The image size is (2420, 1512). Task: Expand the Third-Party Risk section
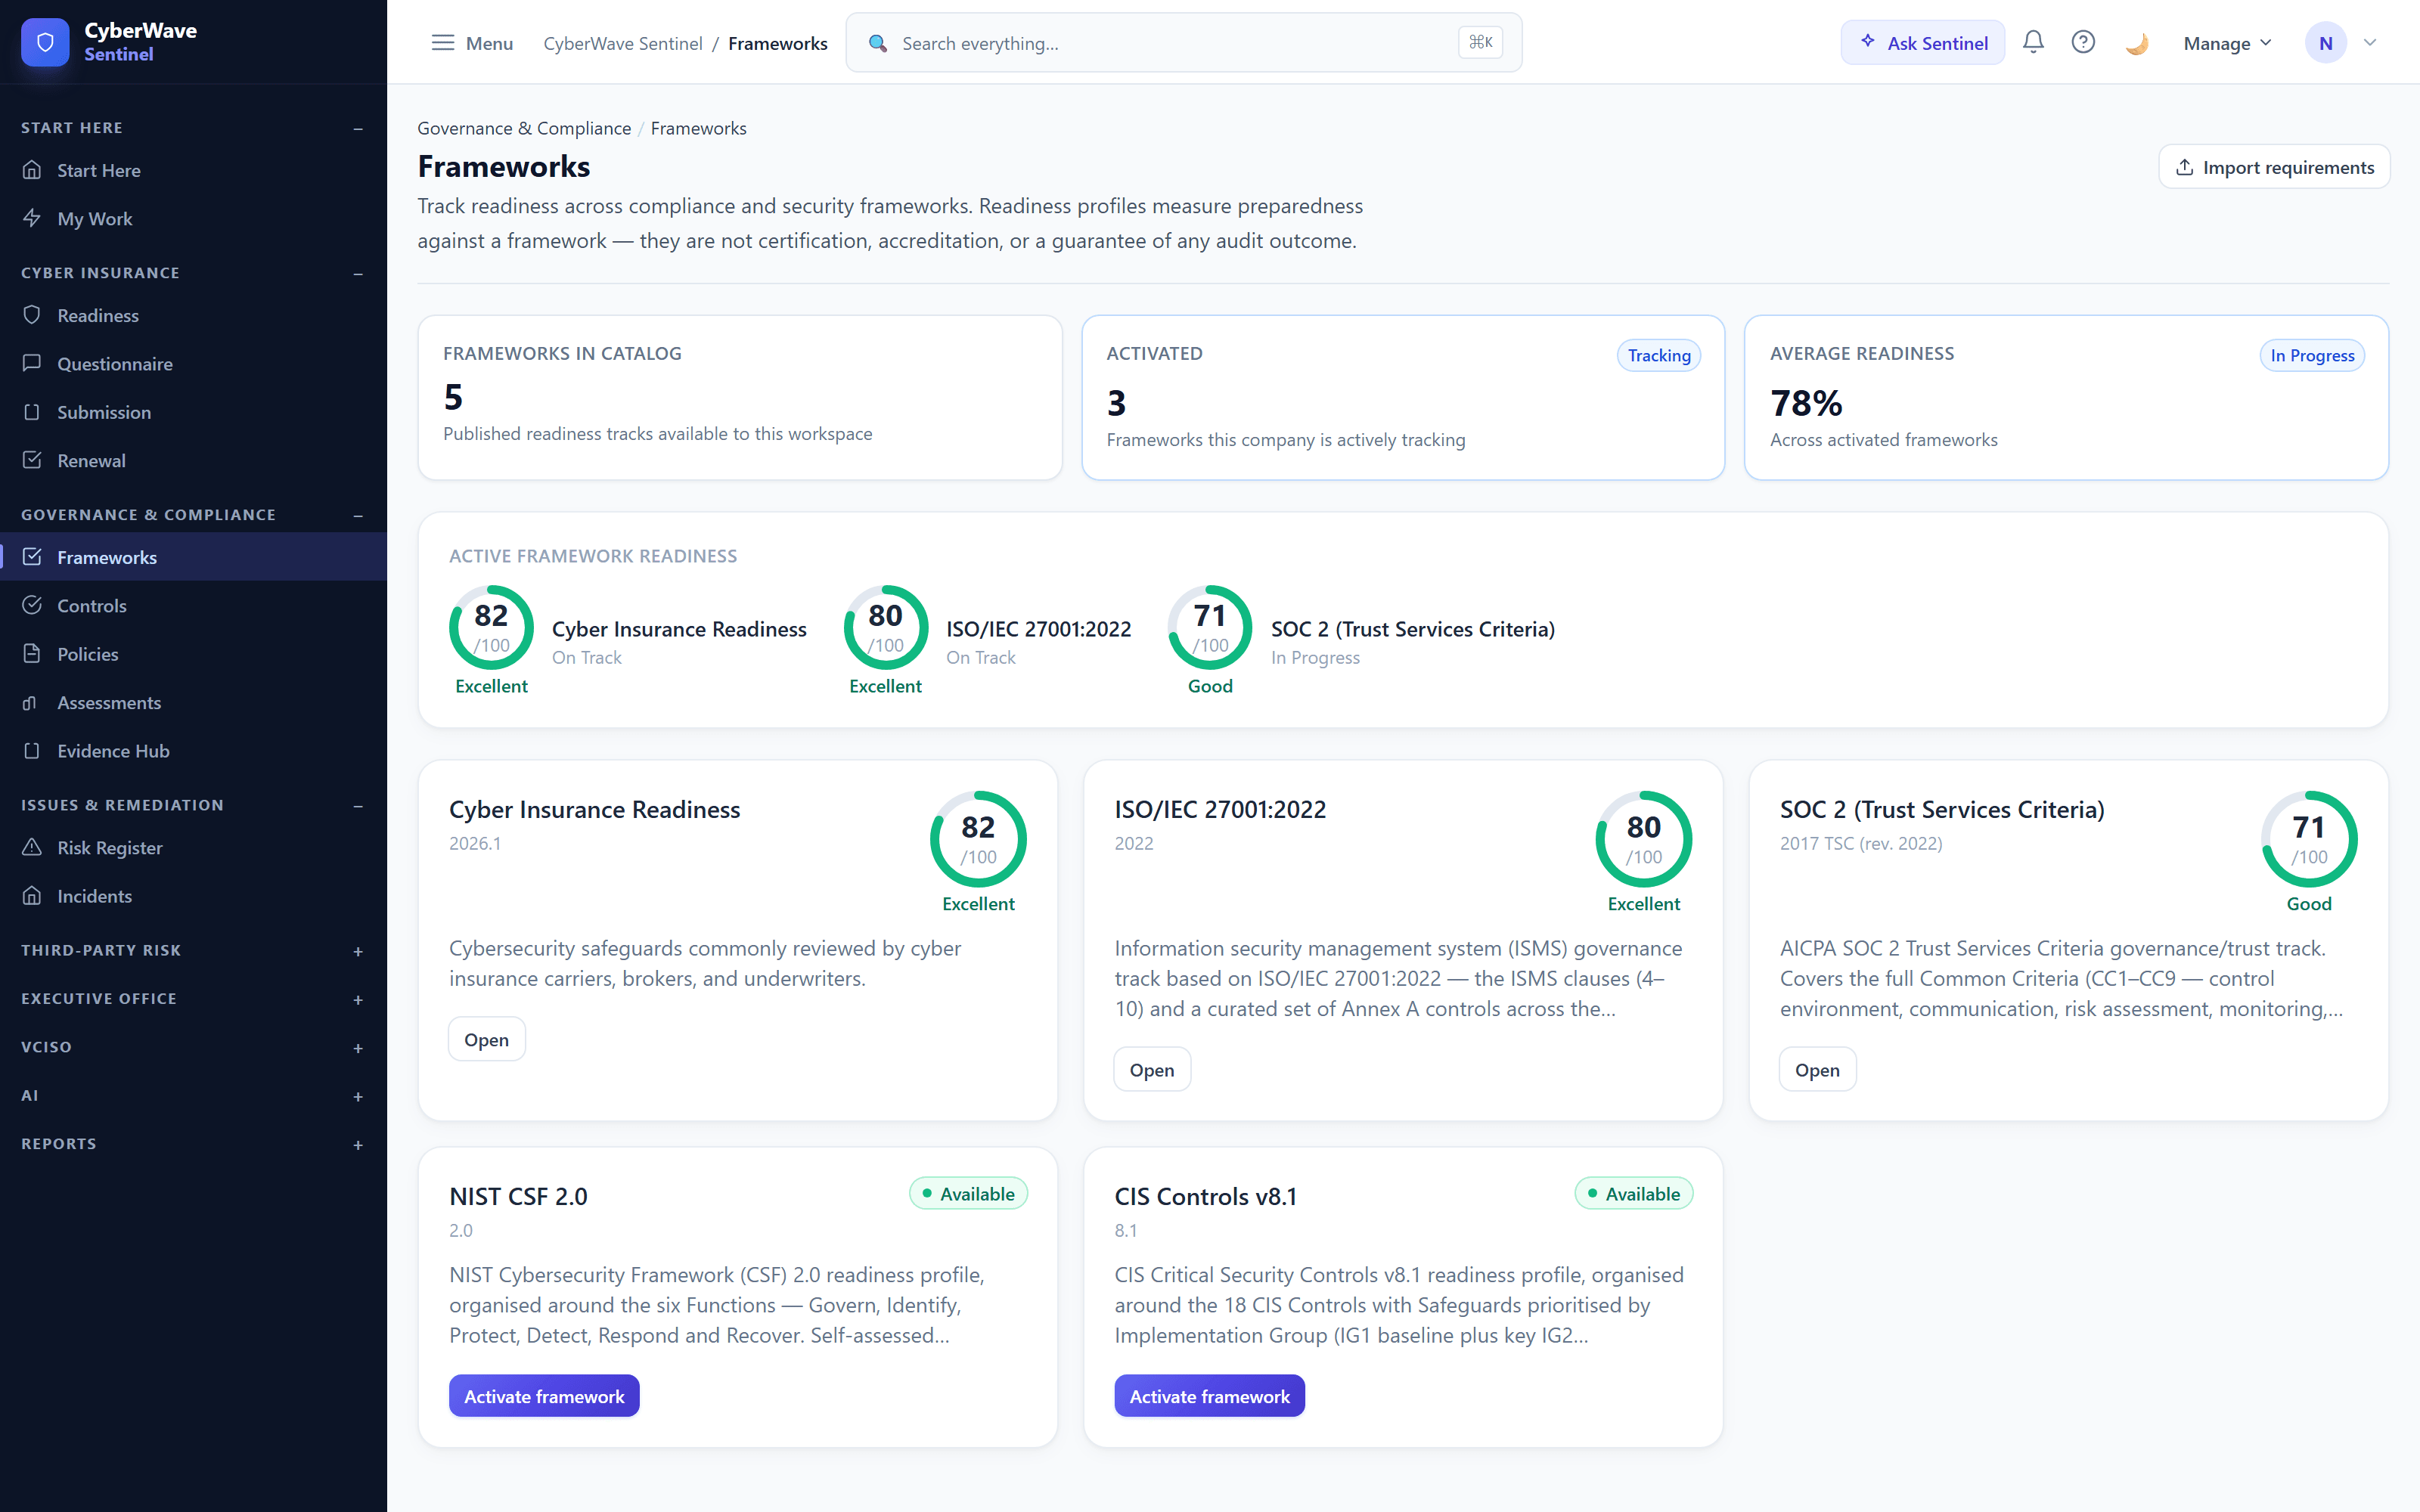tap(358, 951)
